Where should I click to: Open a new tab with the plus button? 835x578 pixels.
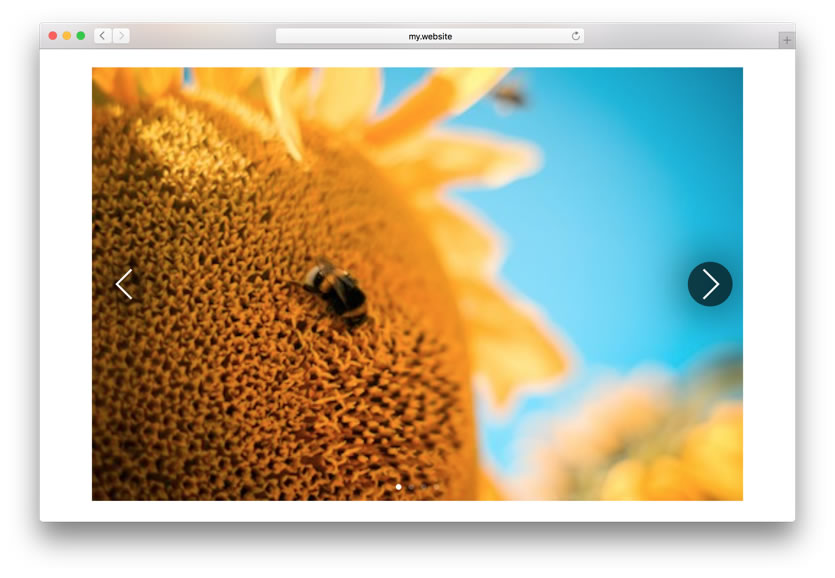[x=787, y=40]
